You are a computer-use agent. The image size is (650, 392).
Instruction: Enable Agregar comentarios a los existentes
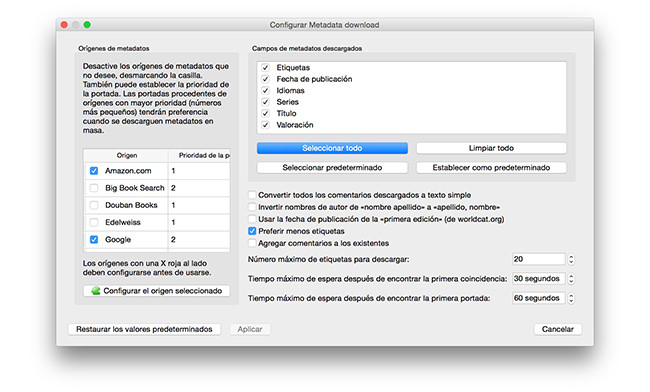[252, 243]
